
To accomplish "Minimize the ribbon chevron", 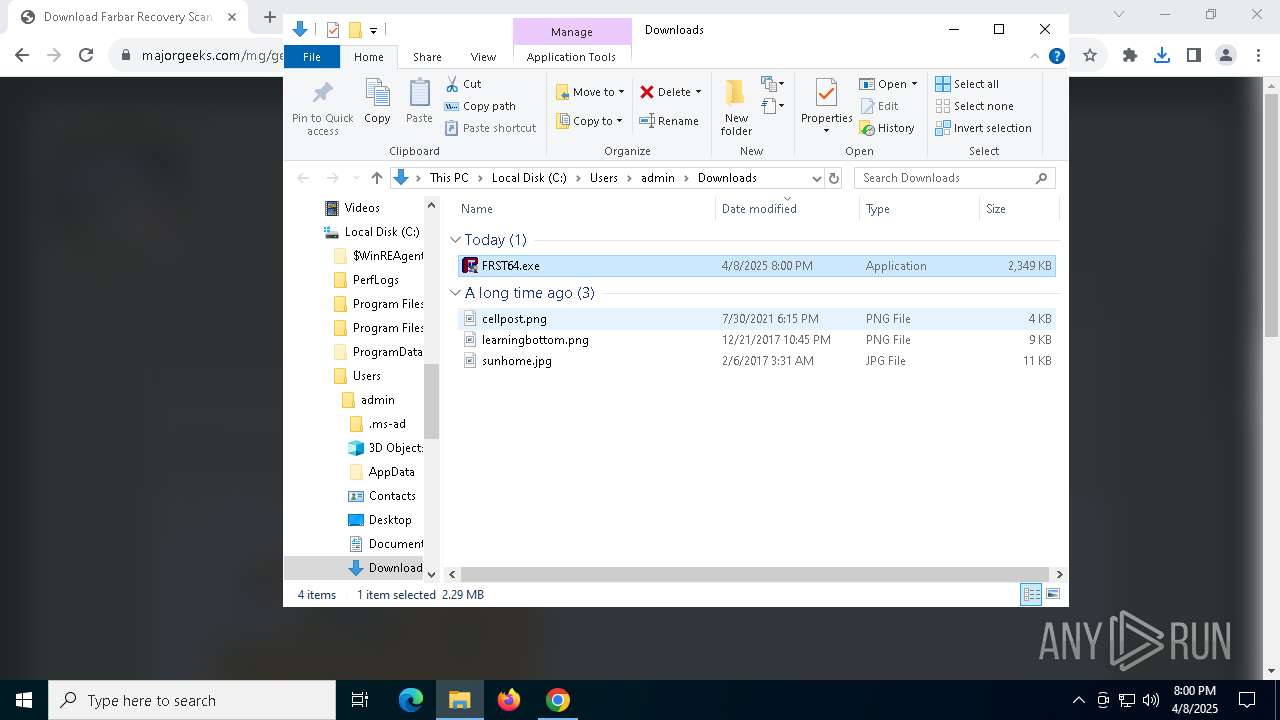I will tap(1035, 56).
